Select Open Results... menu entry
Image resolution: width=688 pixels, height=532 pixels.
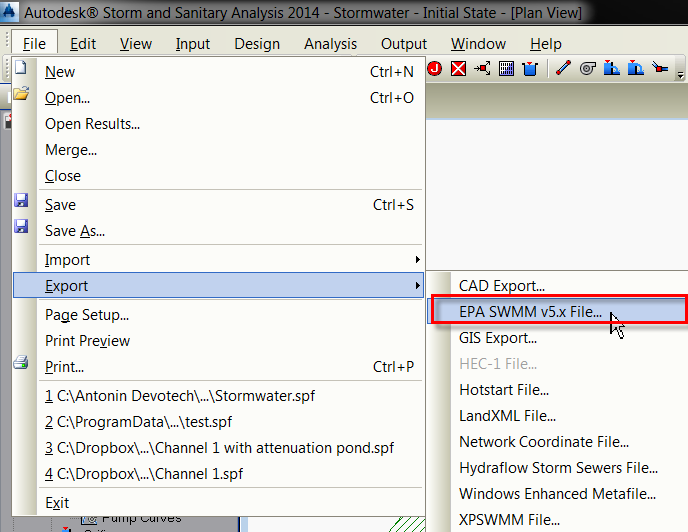click(x=218, y=124)
